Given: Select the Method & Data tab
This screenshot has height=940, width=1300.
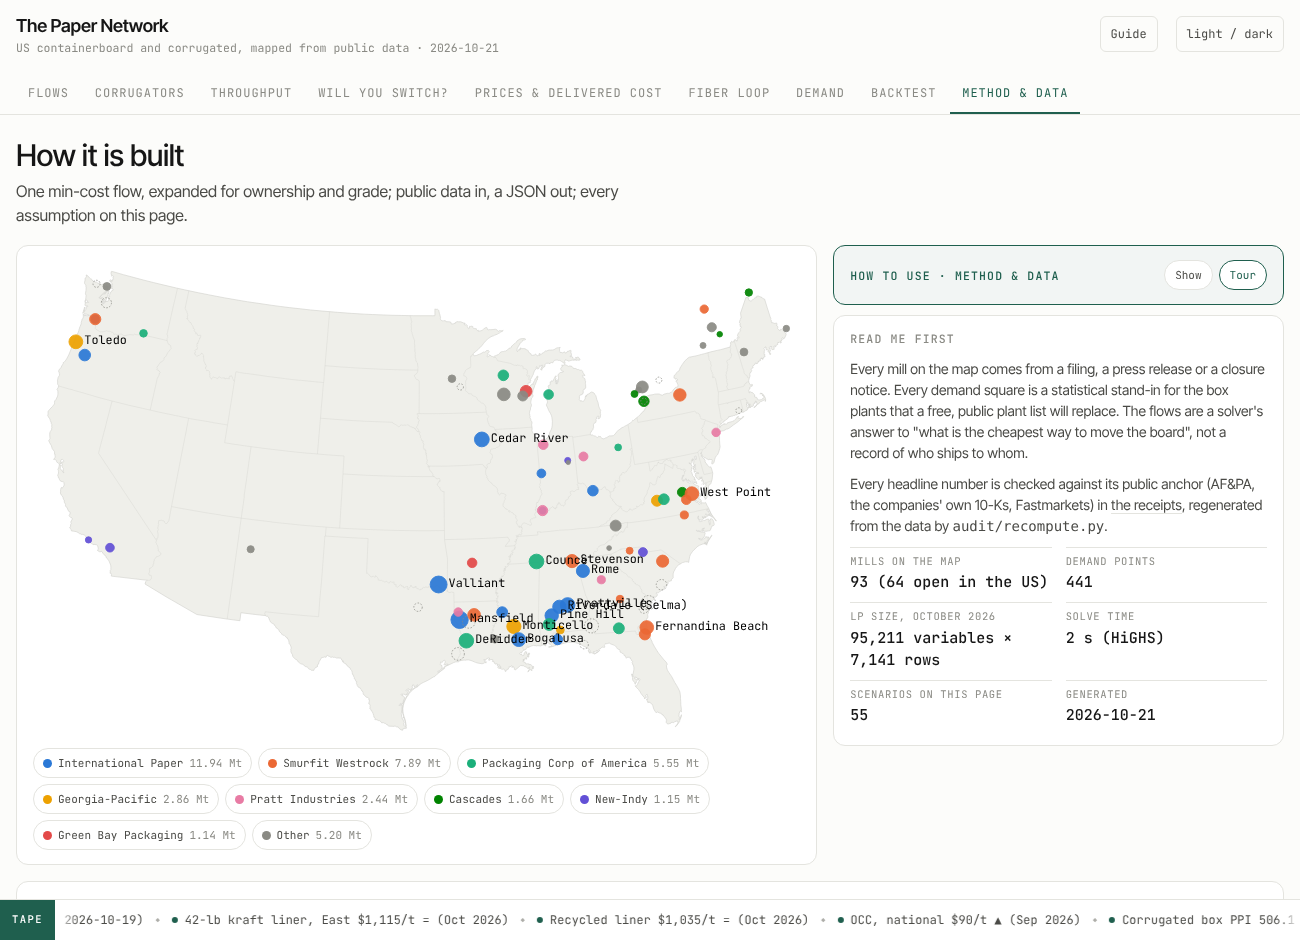Looking at the screenshot, I should click(x=1015, y=93).
